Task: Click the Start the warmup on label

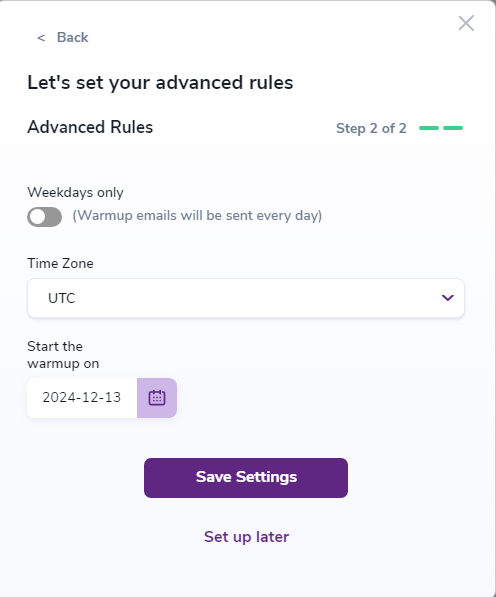Action: (x=63, y=355)
